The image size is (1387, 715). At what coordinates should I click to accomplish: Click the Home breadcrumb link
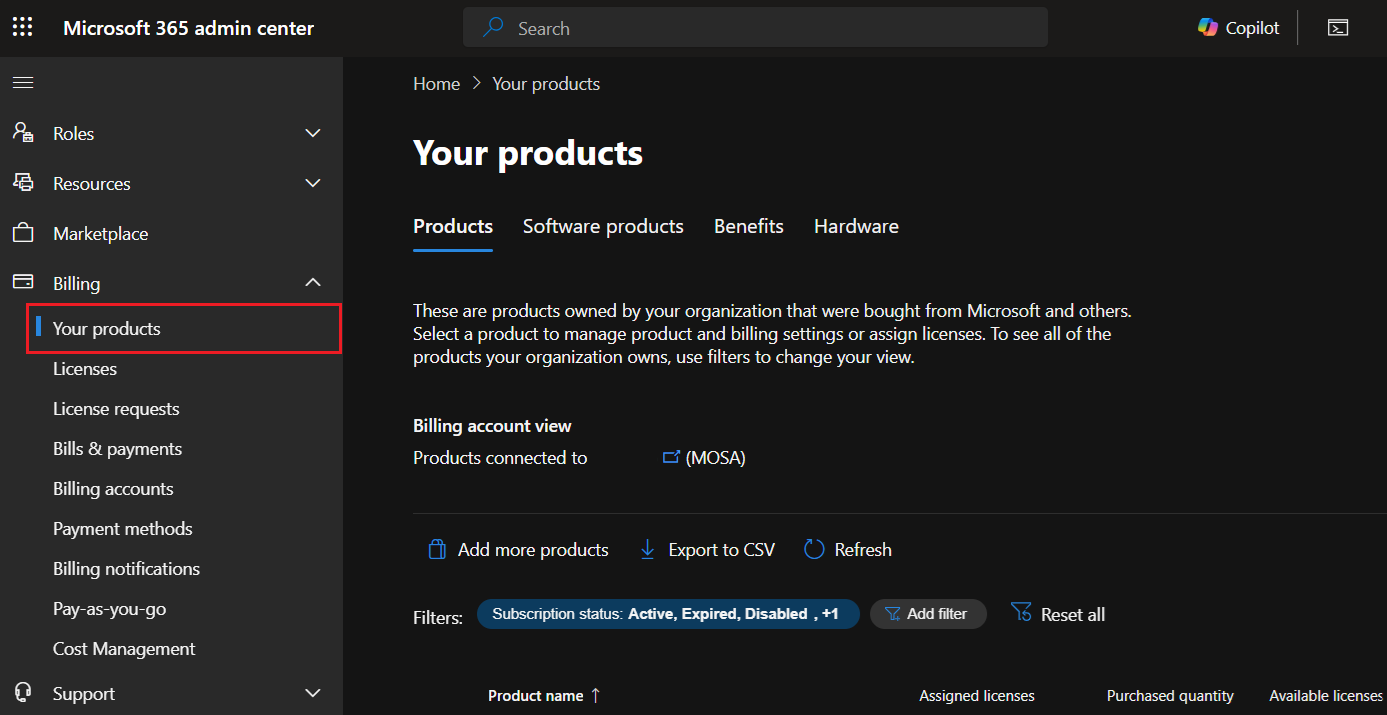pyautogui.click(x=437, y=84)
